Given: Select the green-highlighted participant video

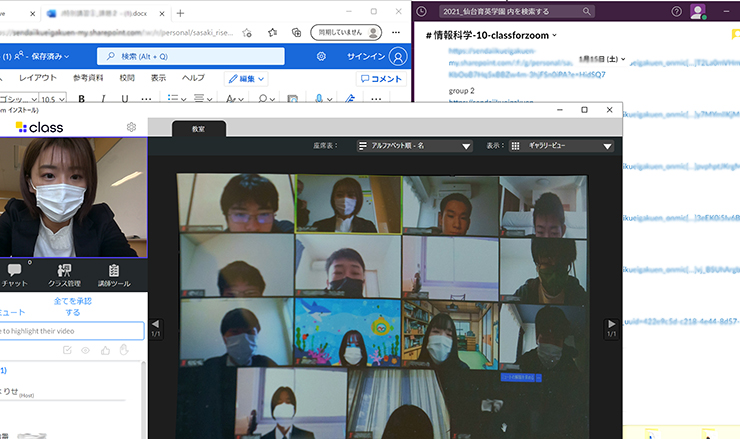Looking at the screenshot, I should [348, 204].
